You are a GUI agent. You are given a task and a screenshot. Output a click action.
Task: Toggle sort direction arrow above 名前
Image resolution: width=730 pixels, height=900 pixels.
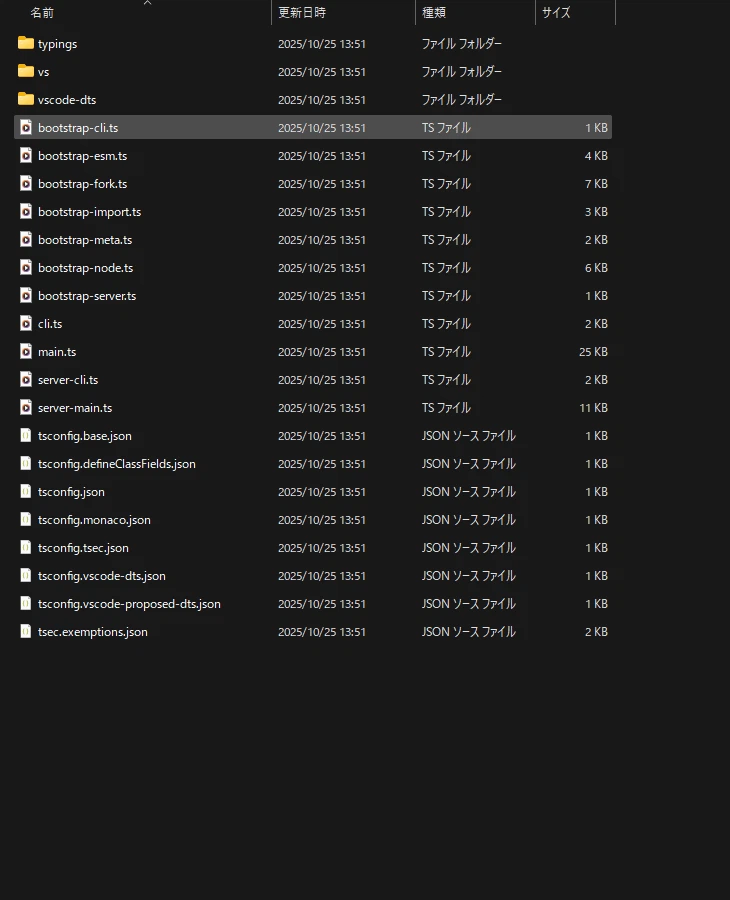point(147,3)
